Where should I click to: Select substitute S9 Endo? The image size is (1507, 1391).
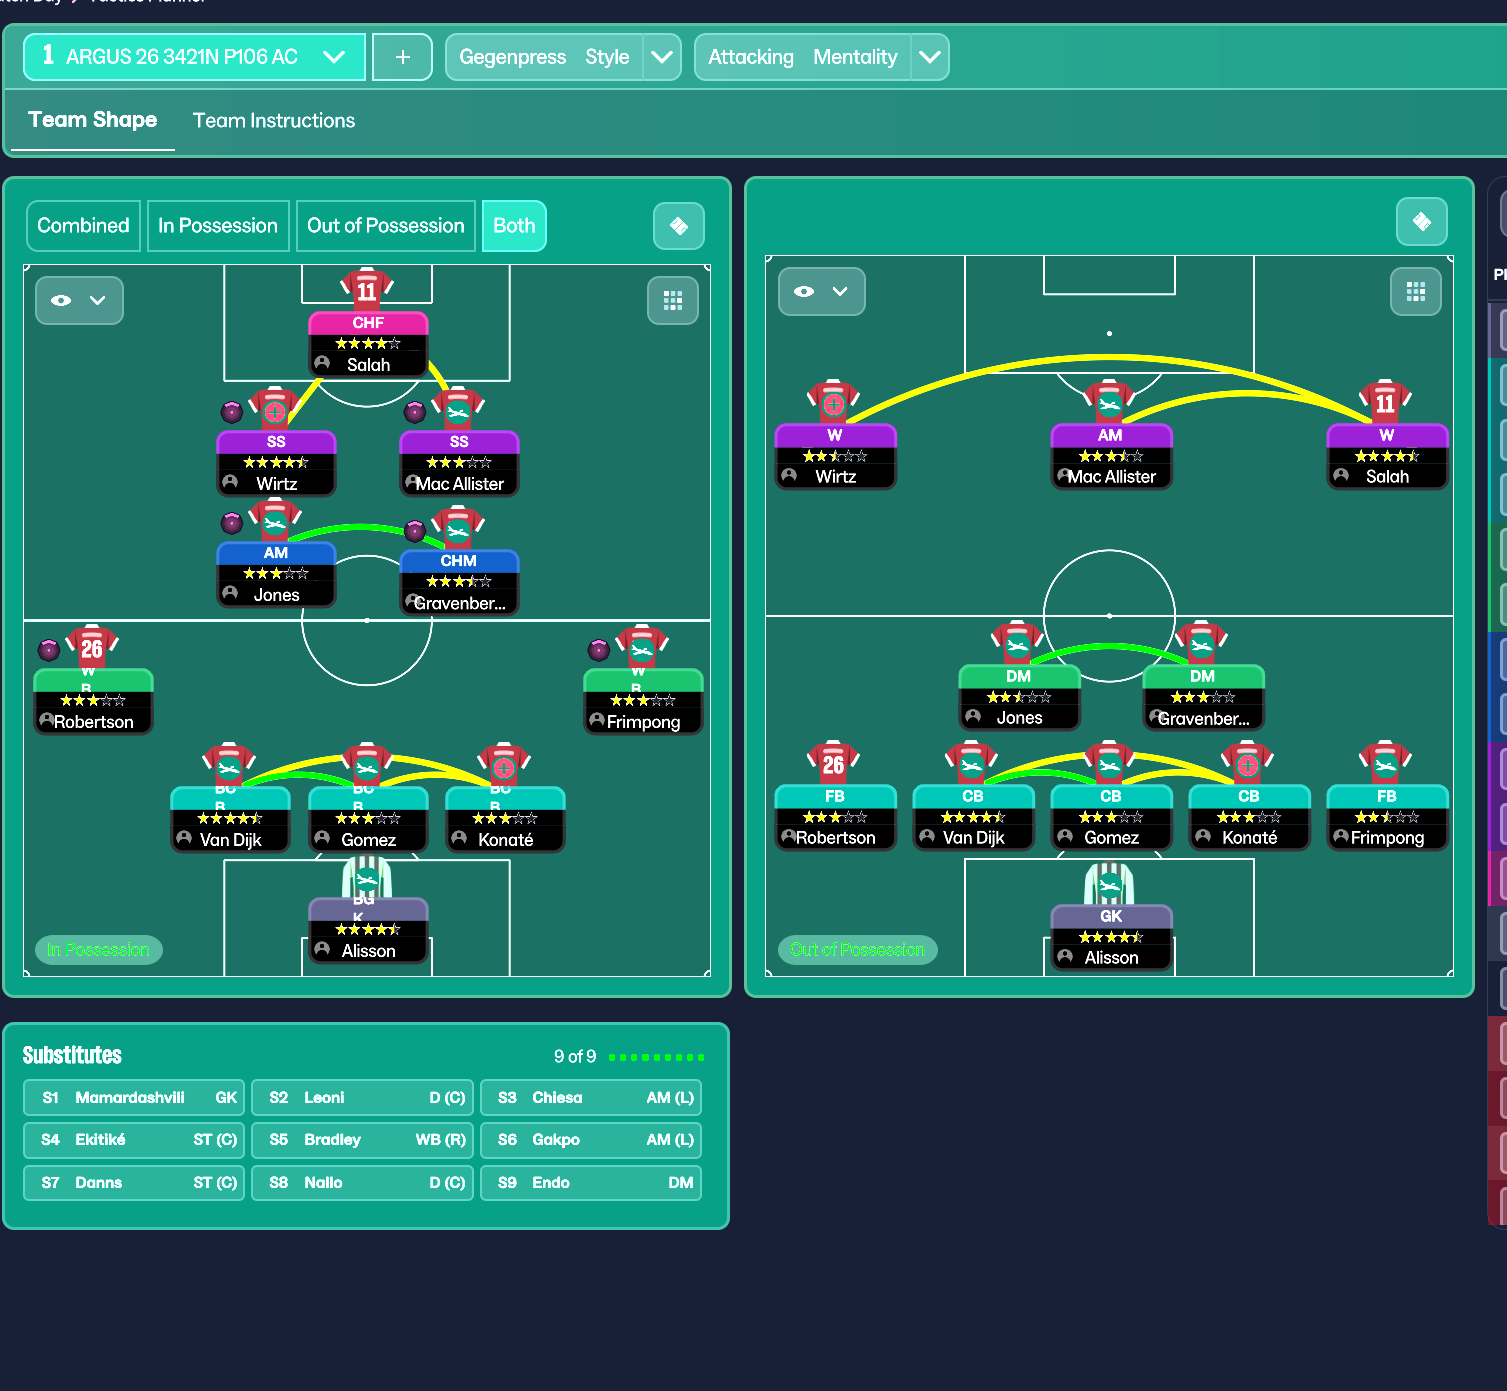[x=591, y=1183]
